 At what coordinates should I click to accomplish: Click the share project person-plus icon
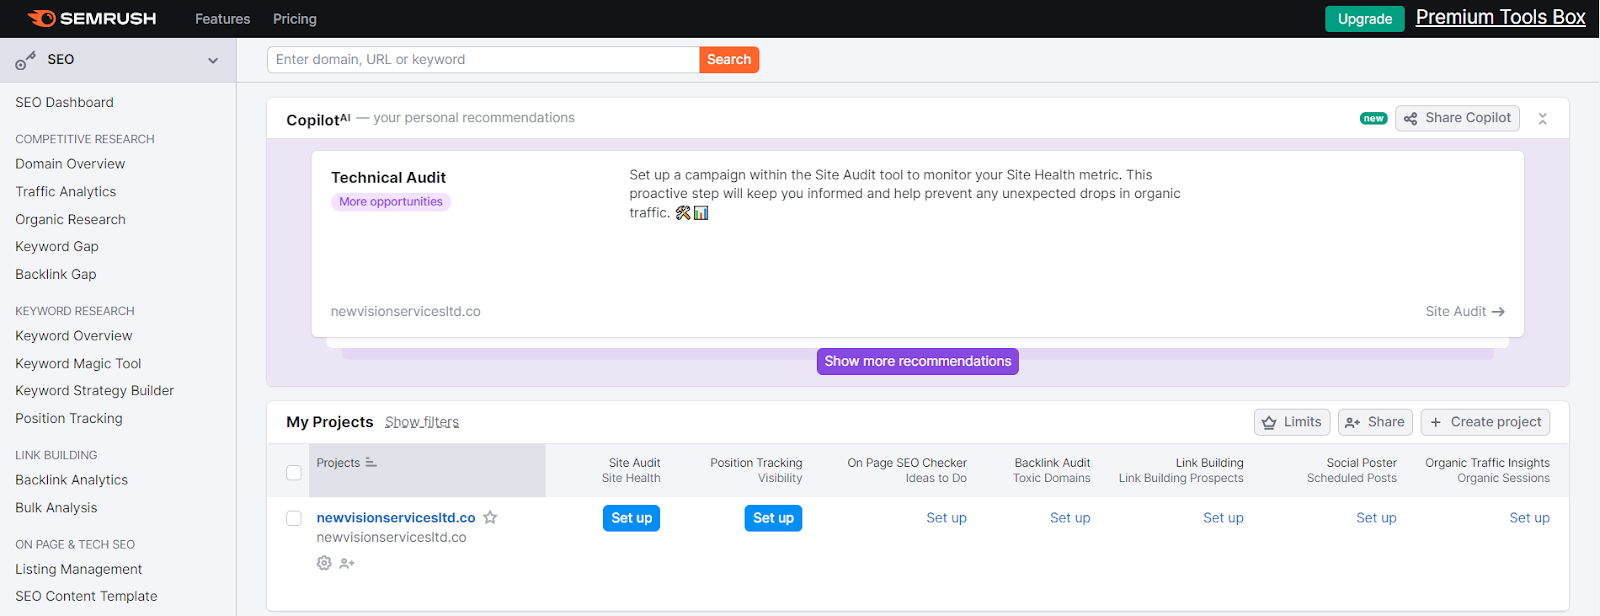[347, 563]
